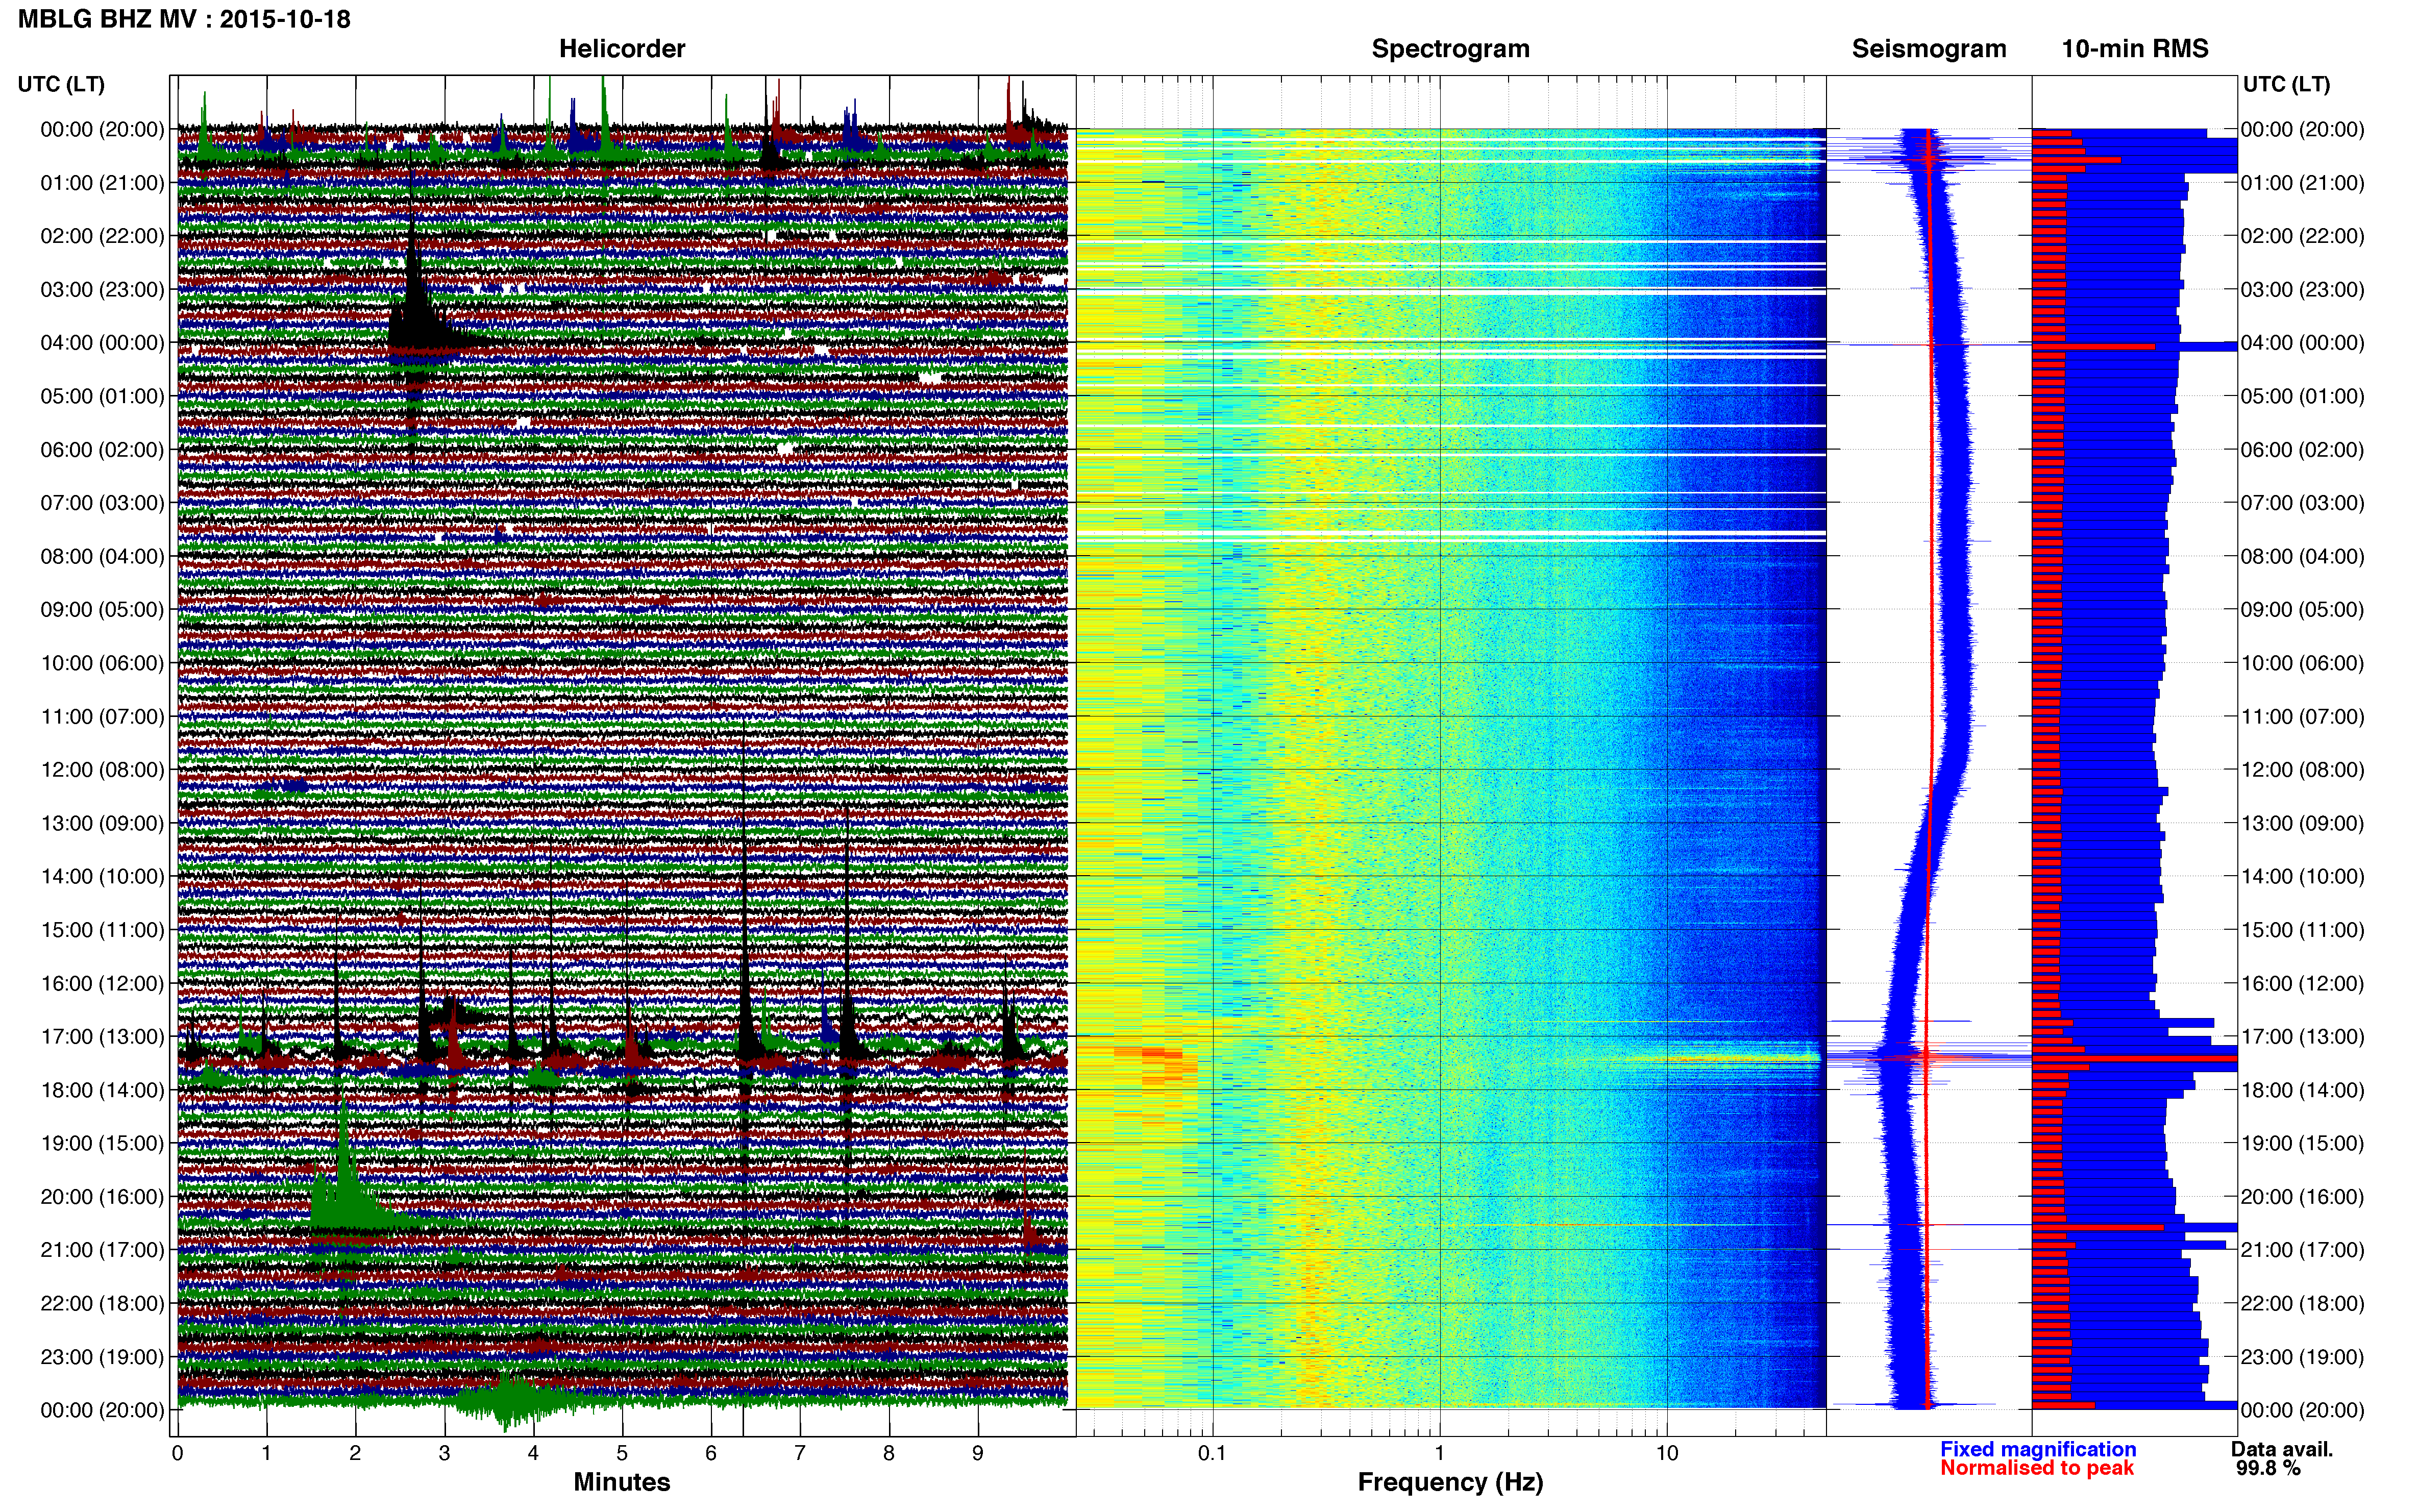Image resolution: width=2419 pixels, height=1512 pixels.
Task: Click "04:00 (00:00)" on the helicorder time axis
Action: (102, 343)
